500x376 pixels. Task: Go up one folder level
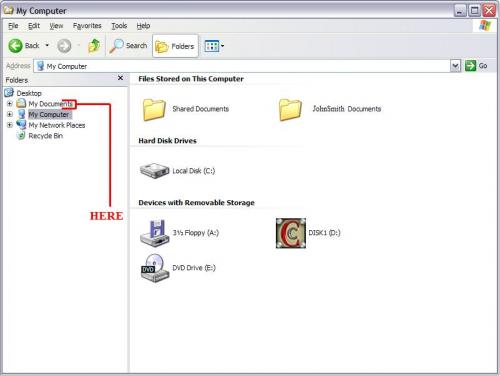[x=94, y=46]
